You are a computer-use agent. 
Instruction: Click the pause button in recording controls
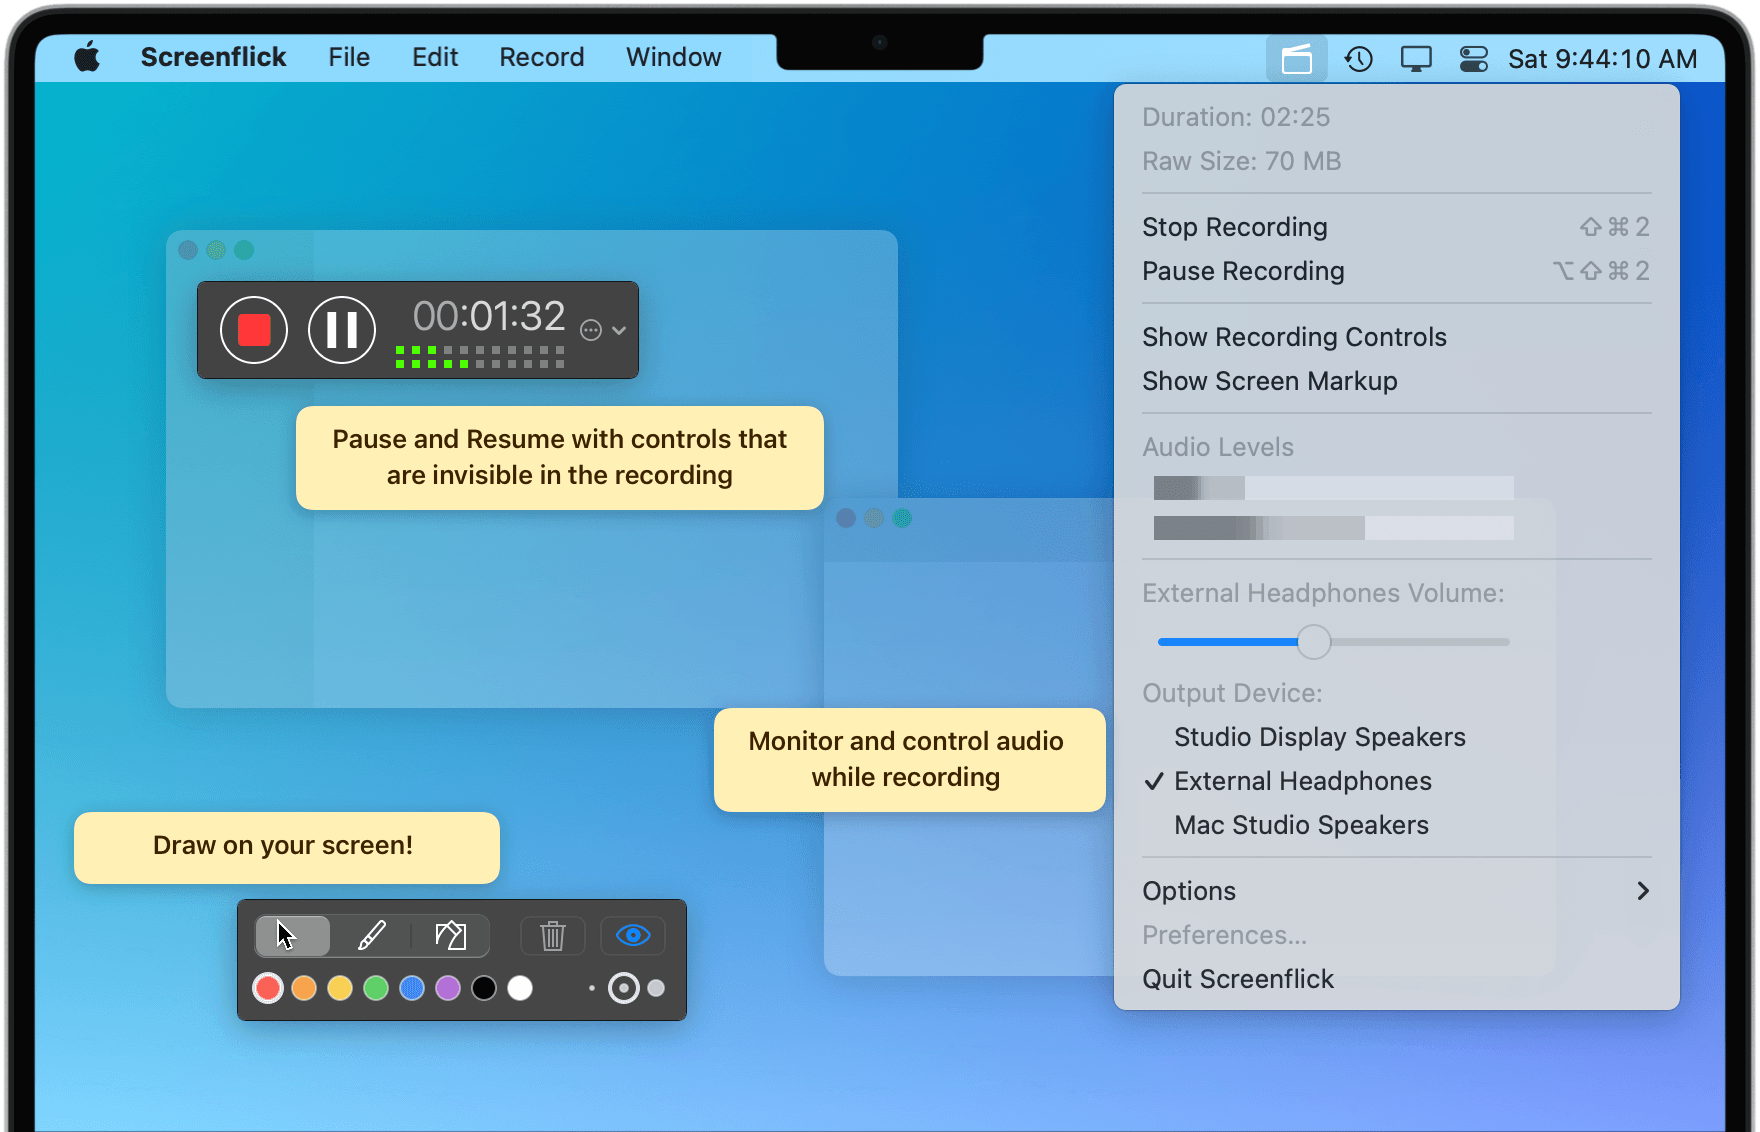342,330
